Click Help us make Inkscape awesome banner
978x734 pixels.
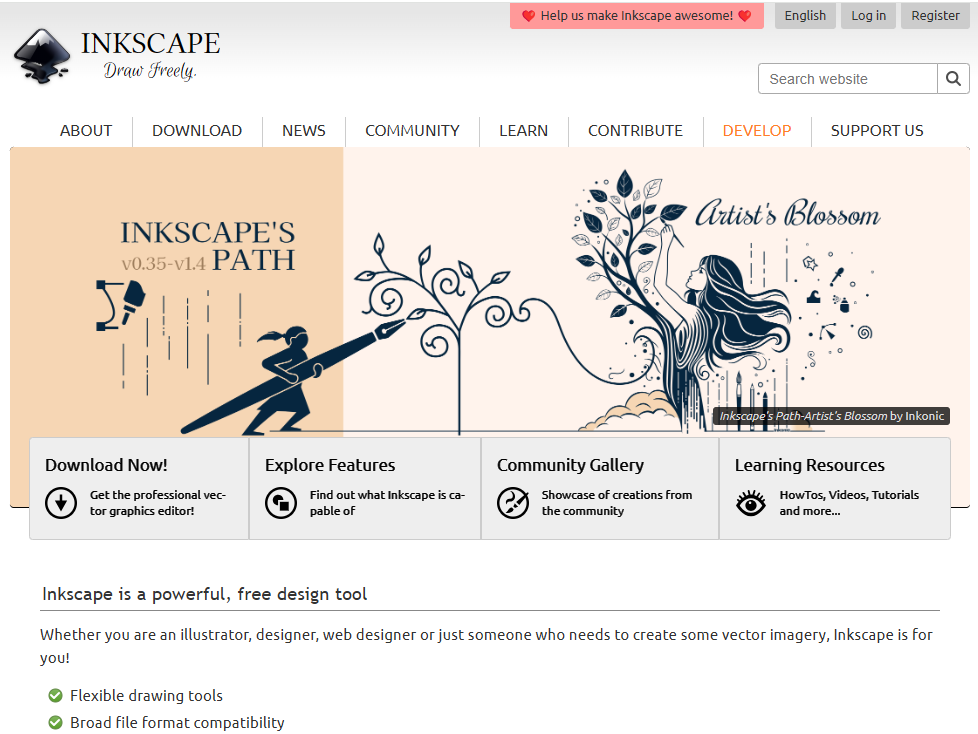point(636,16)
